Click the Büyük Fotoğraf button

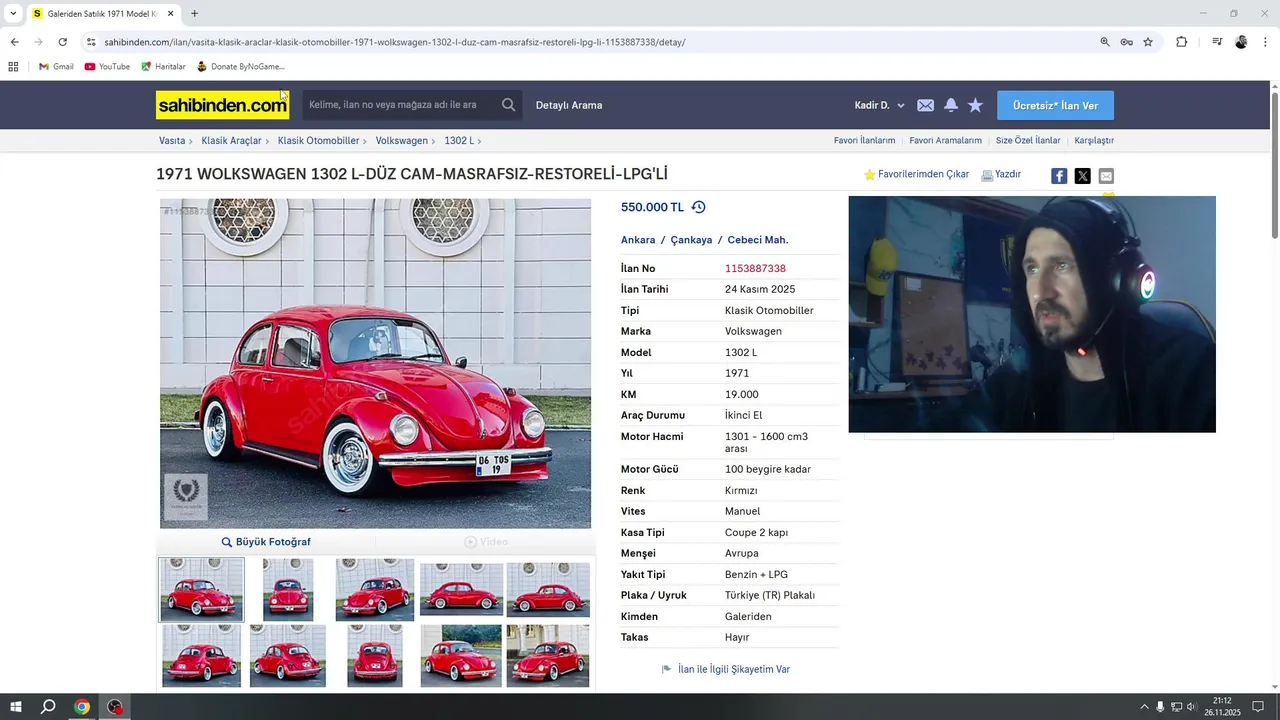click(x=266, y=542)
